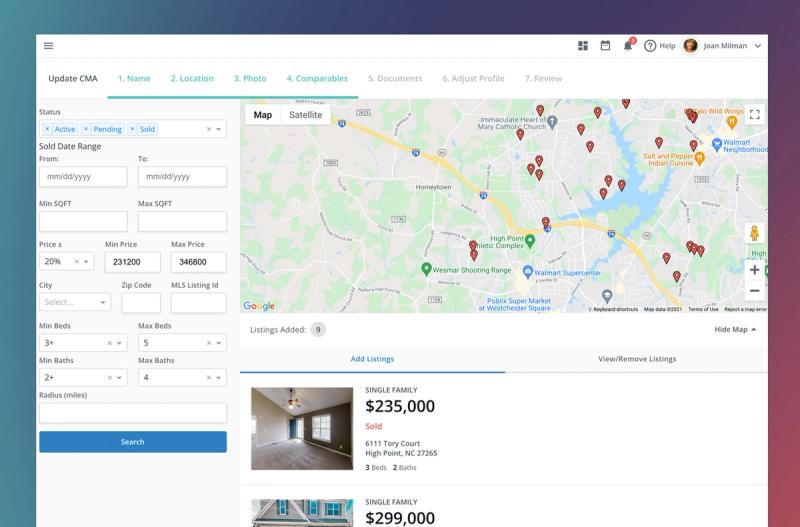Clear the Max Beds 5 value
Viewport: 800px width, 527px height.
(209, 343)
